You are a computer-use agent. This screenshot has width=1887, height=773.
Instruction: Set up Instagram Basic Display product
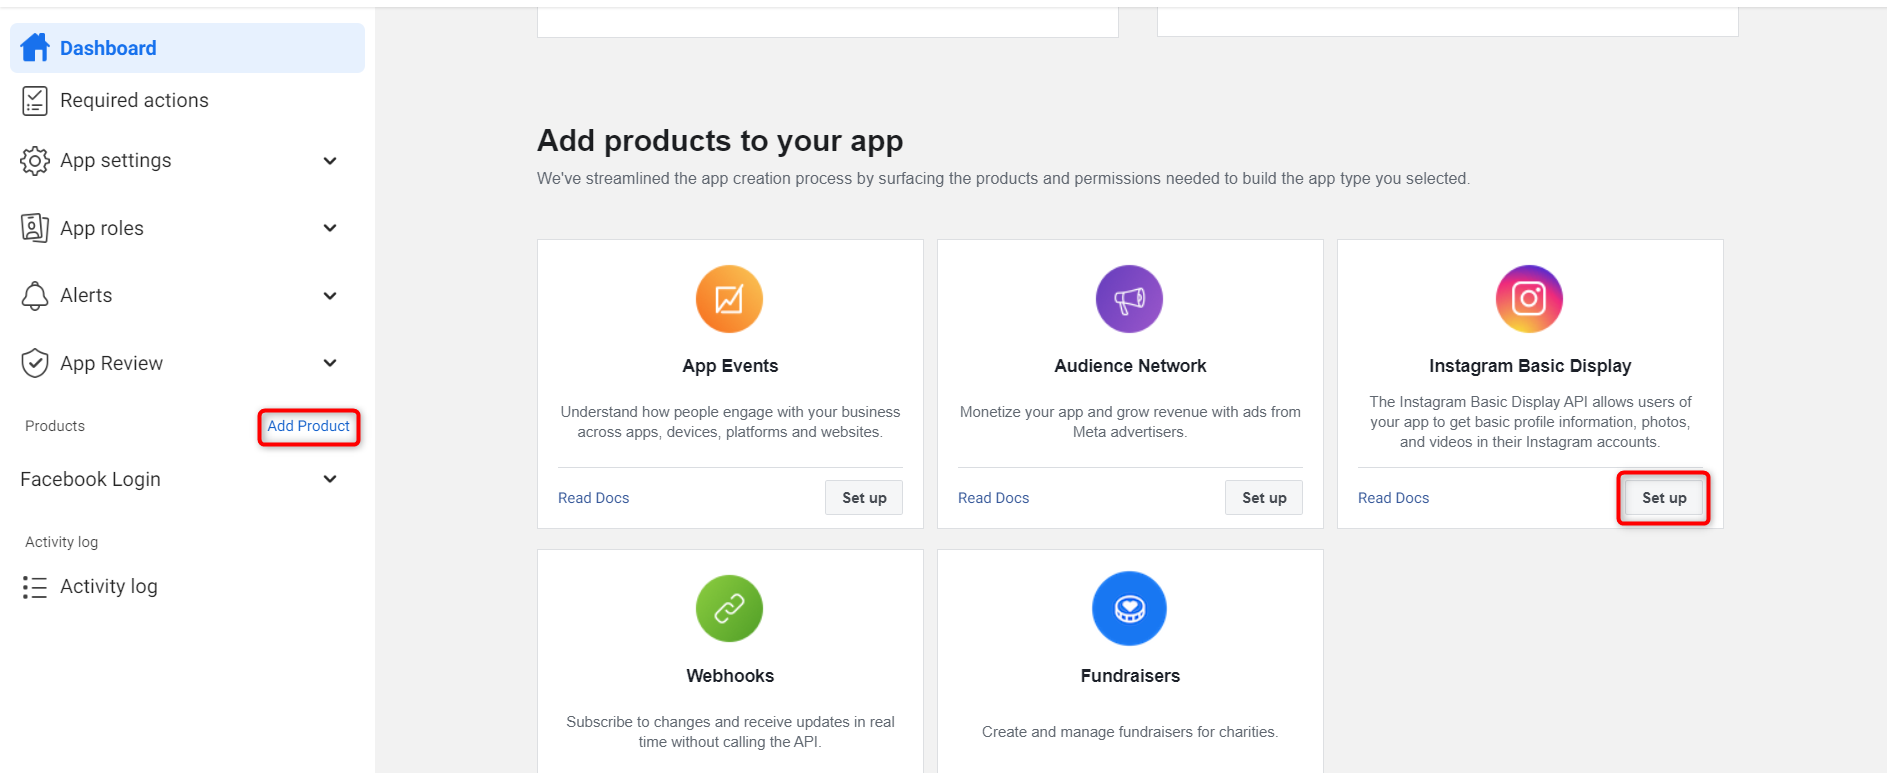[1664, 498]
